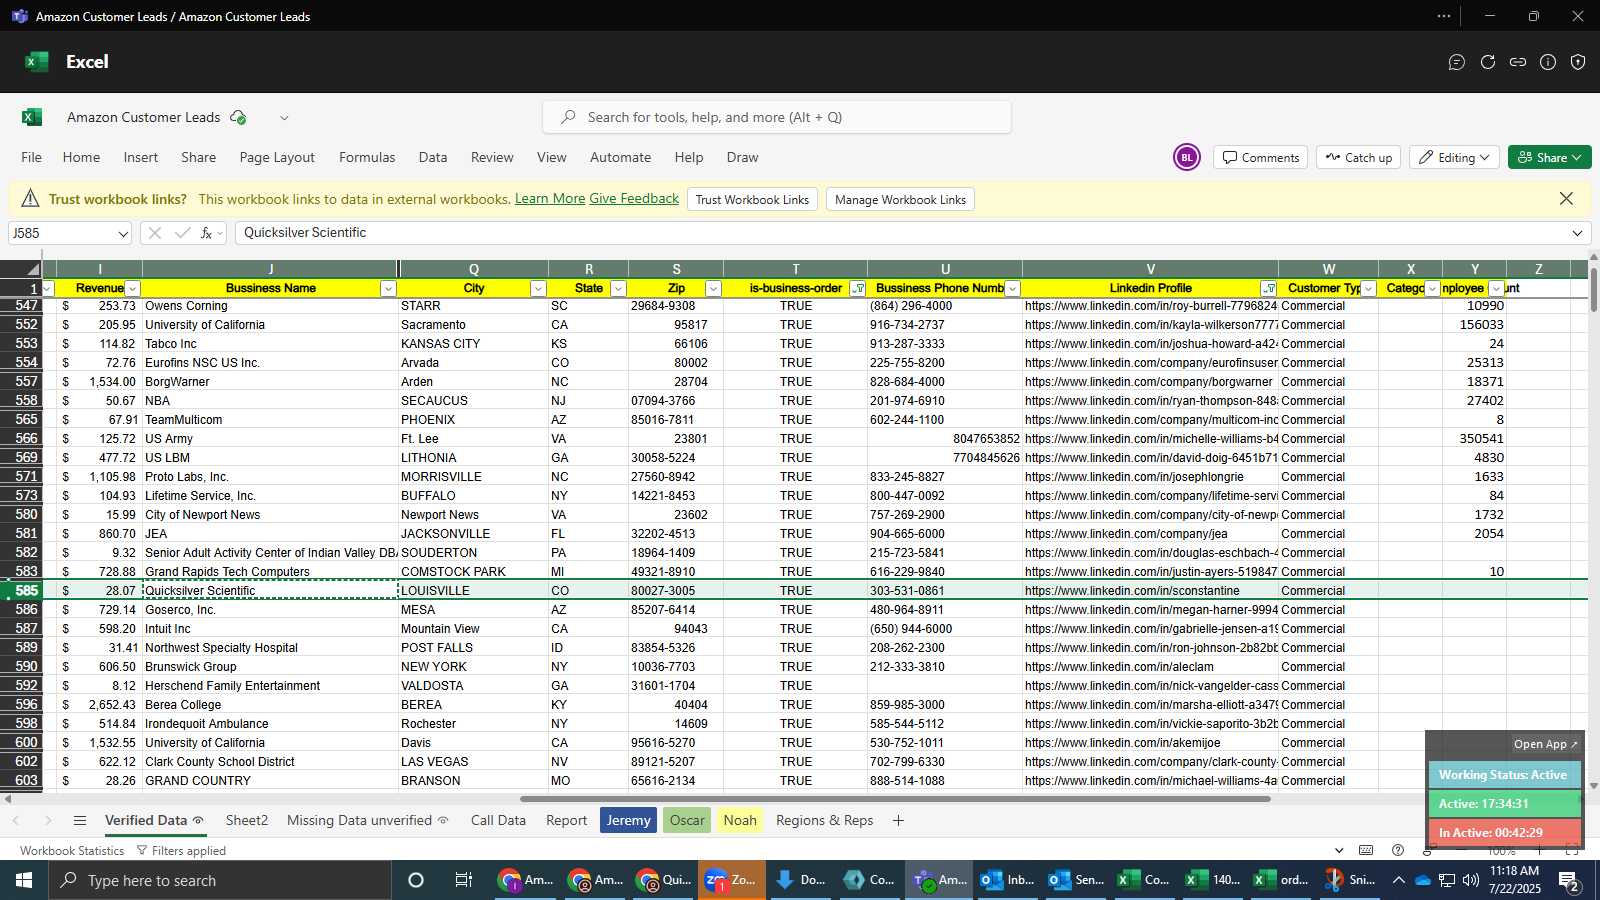
Task: Open workbook name dropdown chevron
Action: point(284,118)
